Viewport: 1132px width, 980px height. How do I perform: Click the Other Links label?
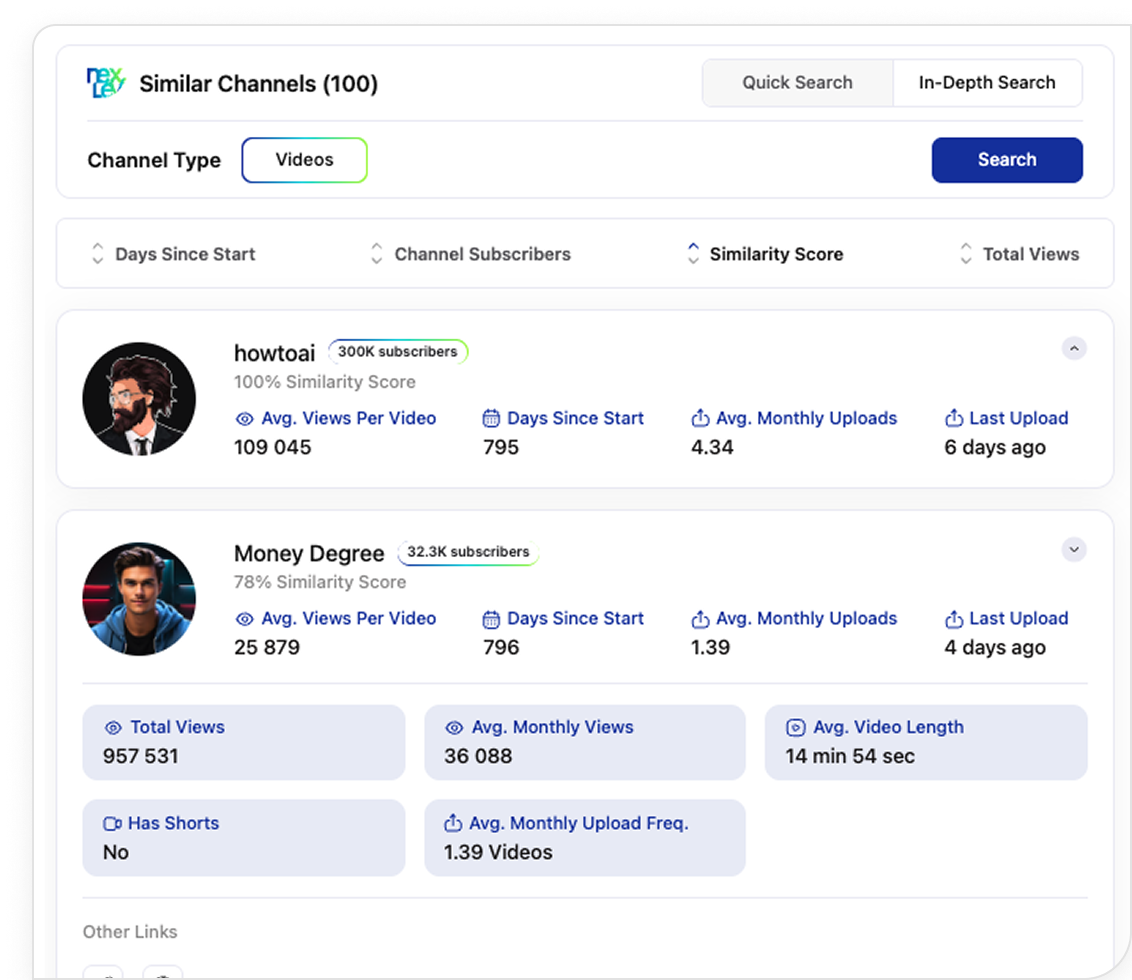click(x=130, y=932)
